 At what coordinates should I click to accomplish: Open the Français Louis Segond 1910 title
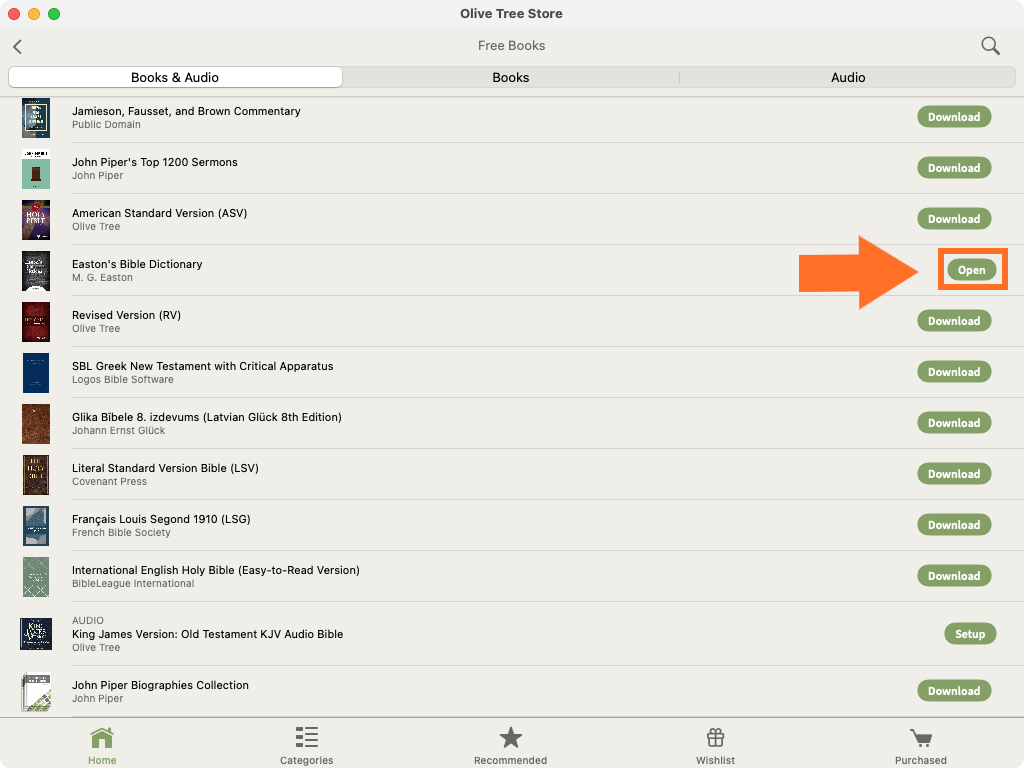point(161,519)
